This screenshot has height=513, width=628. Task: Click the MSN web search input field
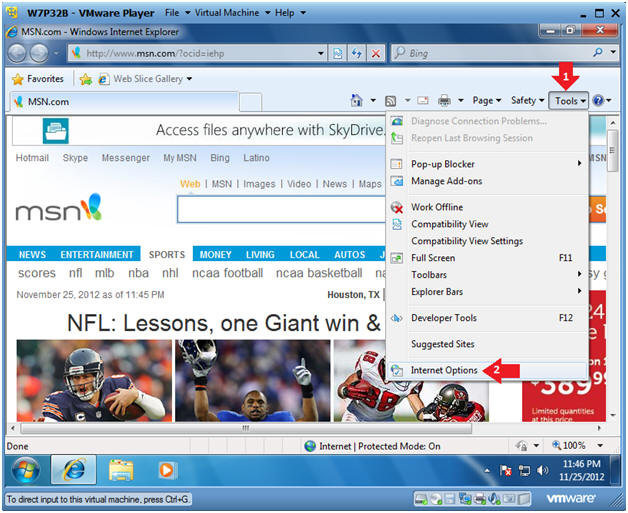[281, 209]
